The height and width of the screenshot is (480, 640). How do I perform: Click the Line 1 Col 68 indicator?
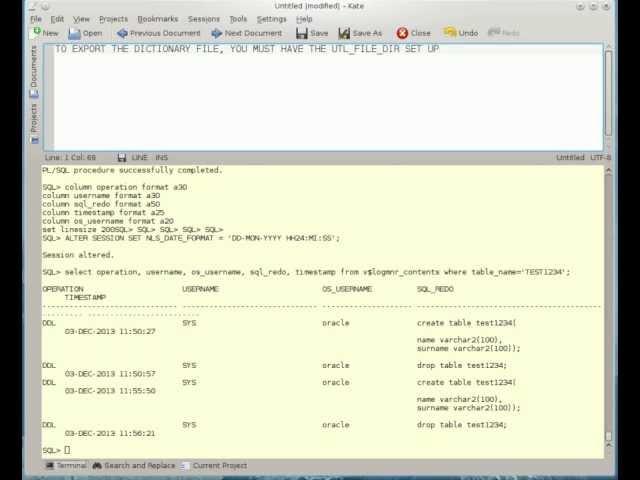coord(70,158)
